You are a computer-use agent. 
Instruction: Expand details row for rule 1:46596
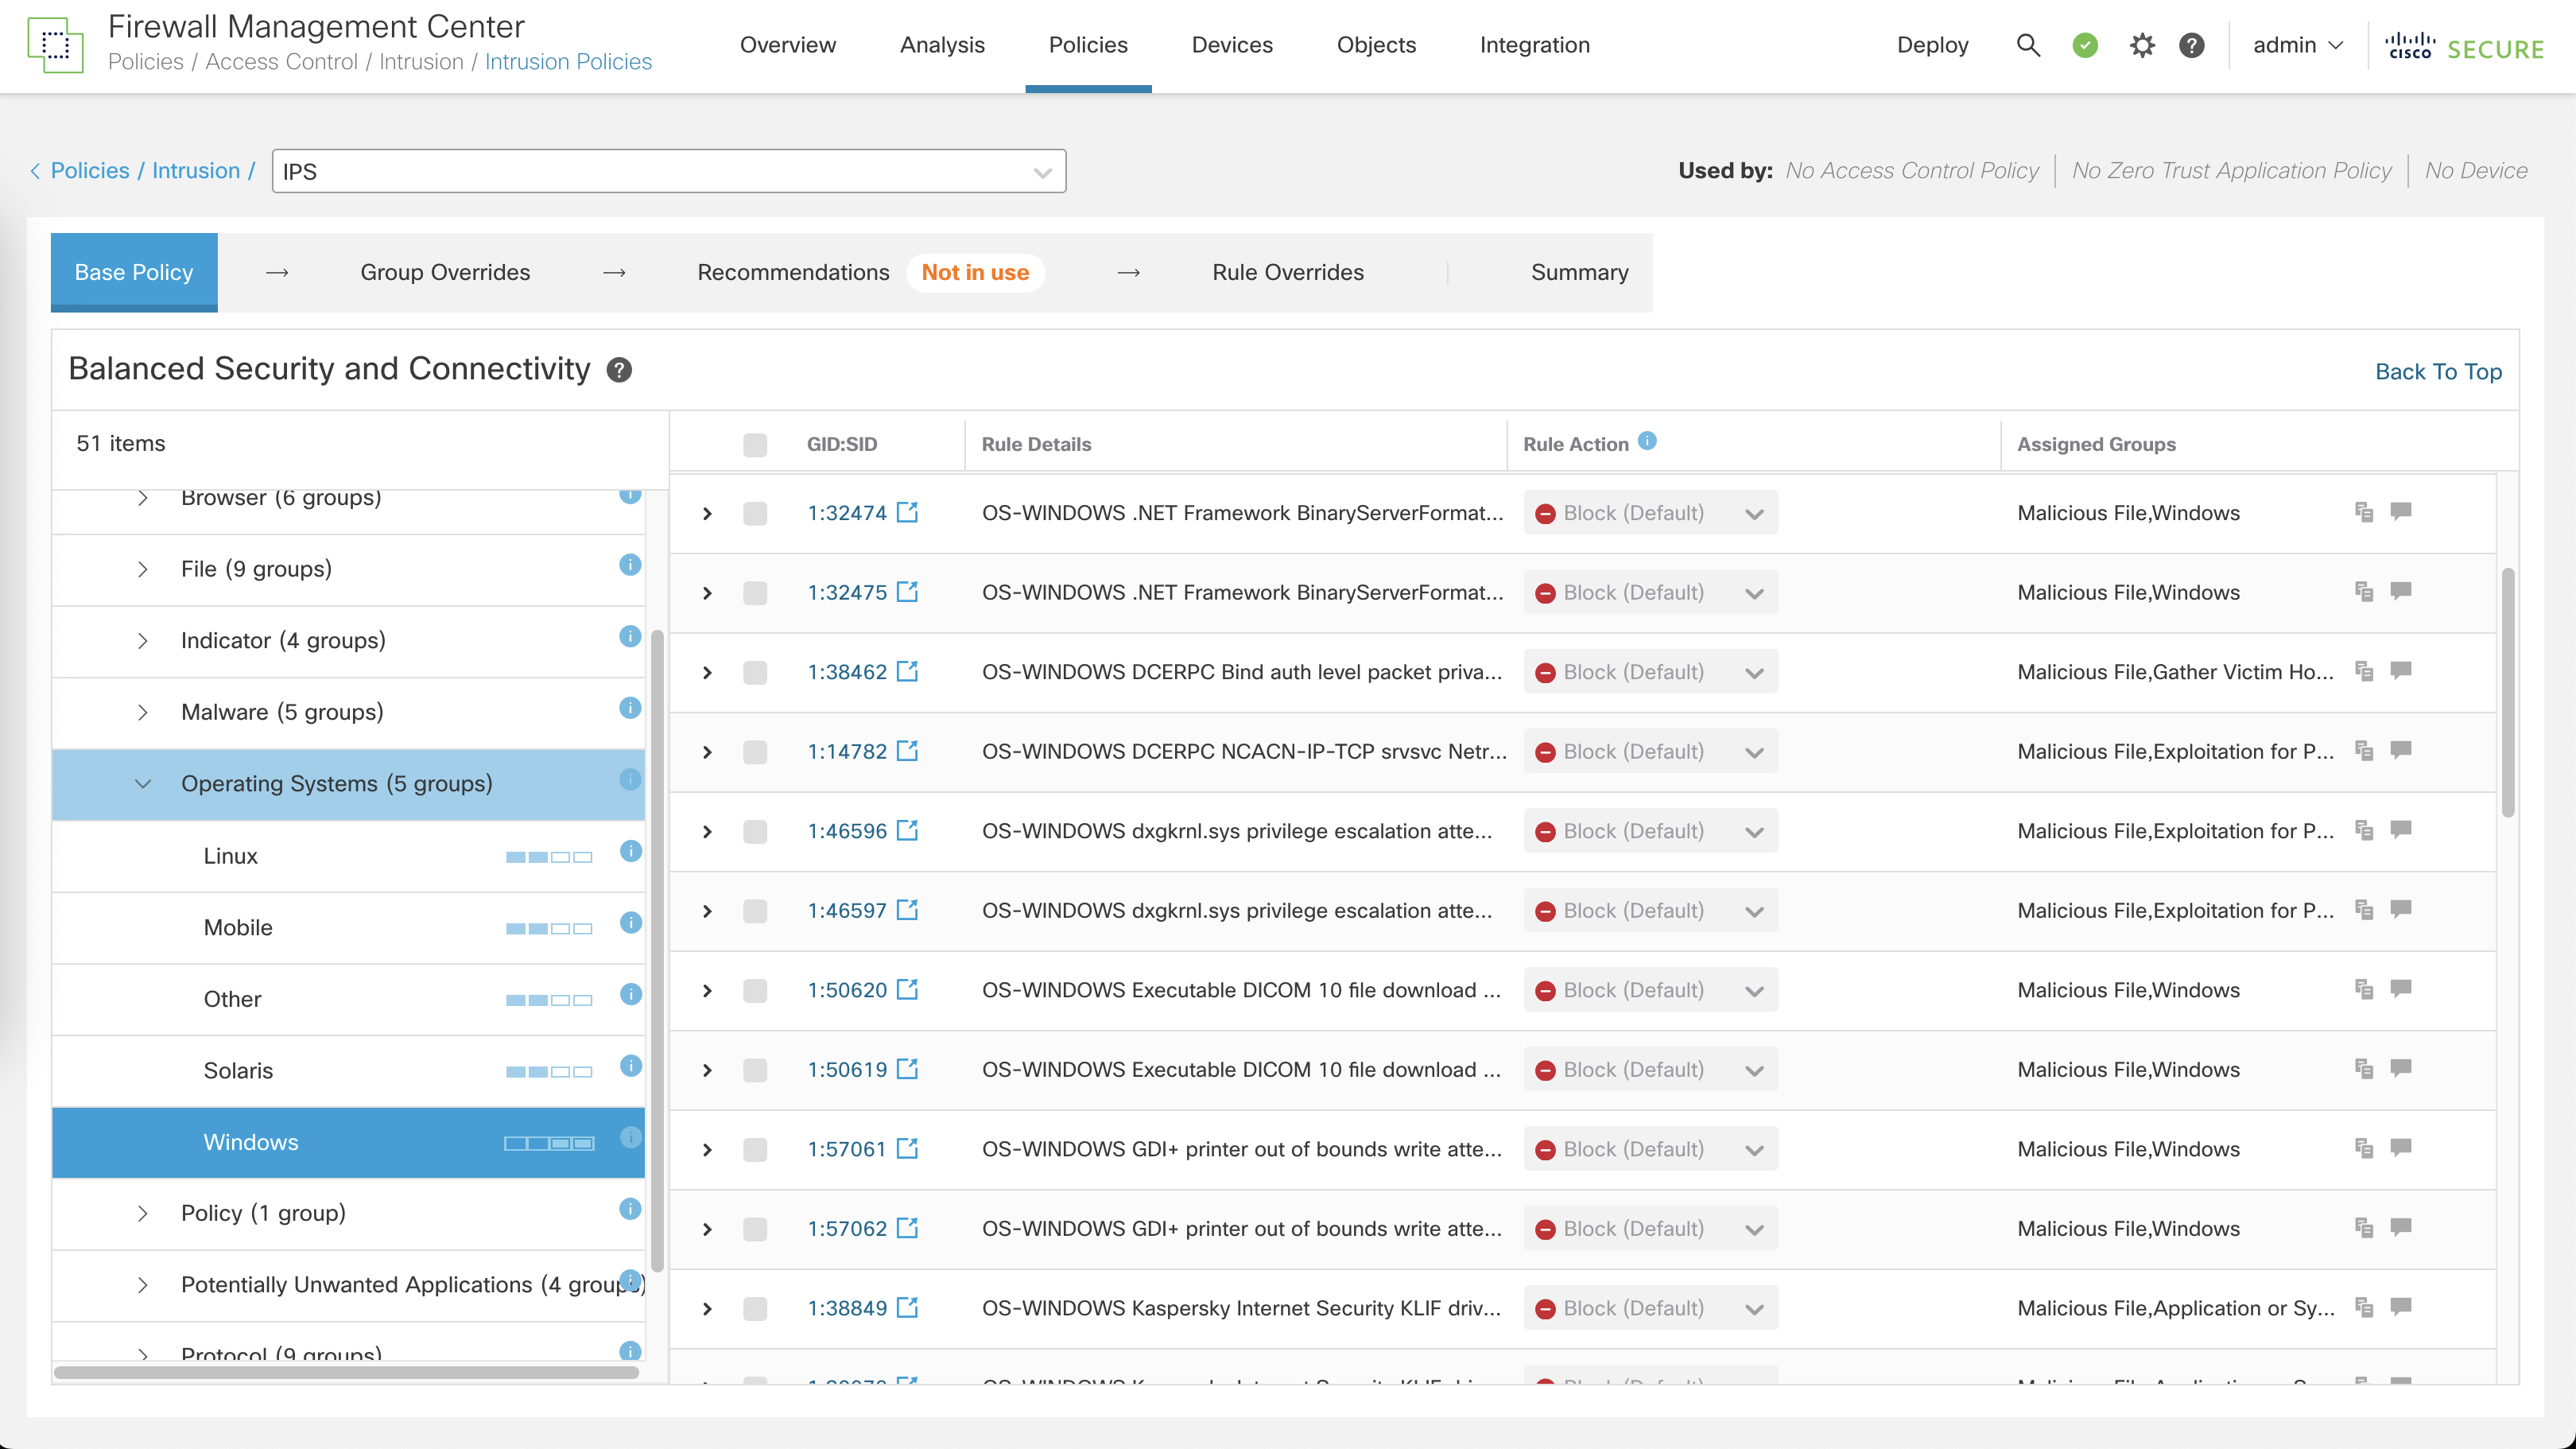(707, 831)
